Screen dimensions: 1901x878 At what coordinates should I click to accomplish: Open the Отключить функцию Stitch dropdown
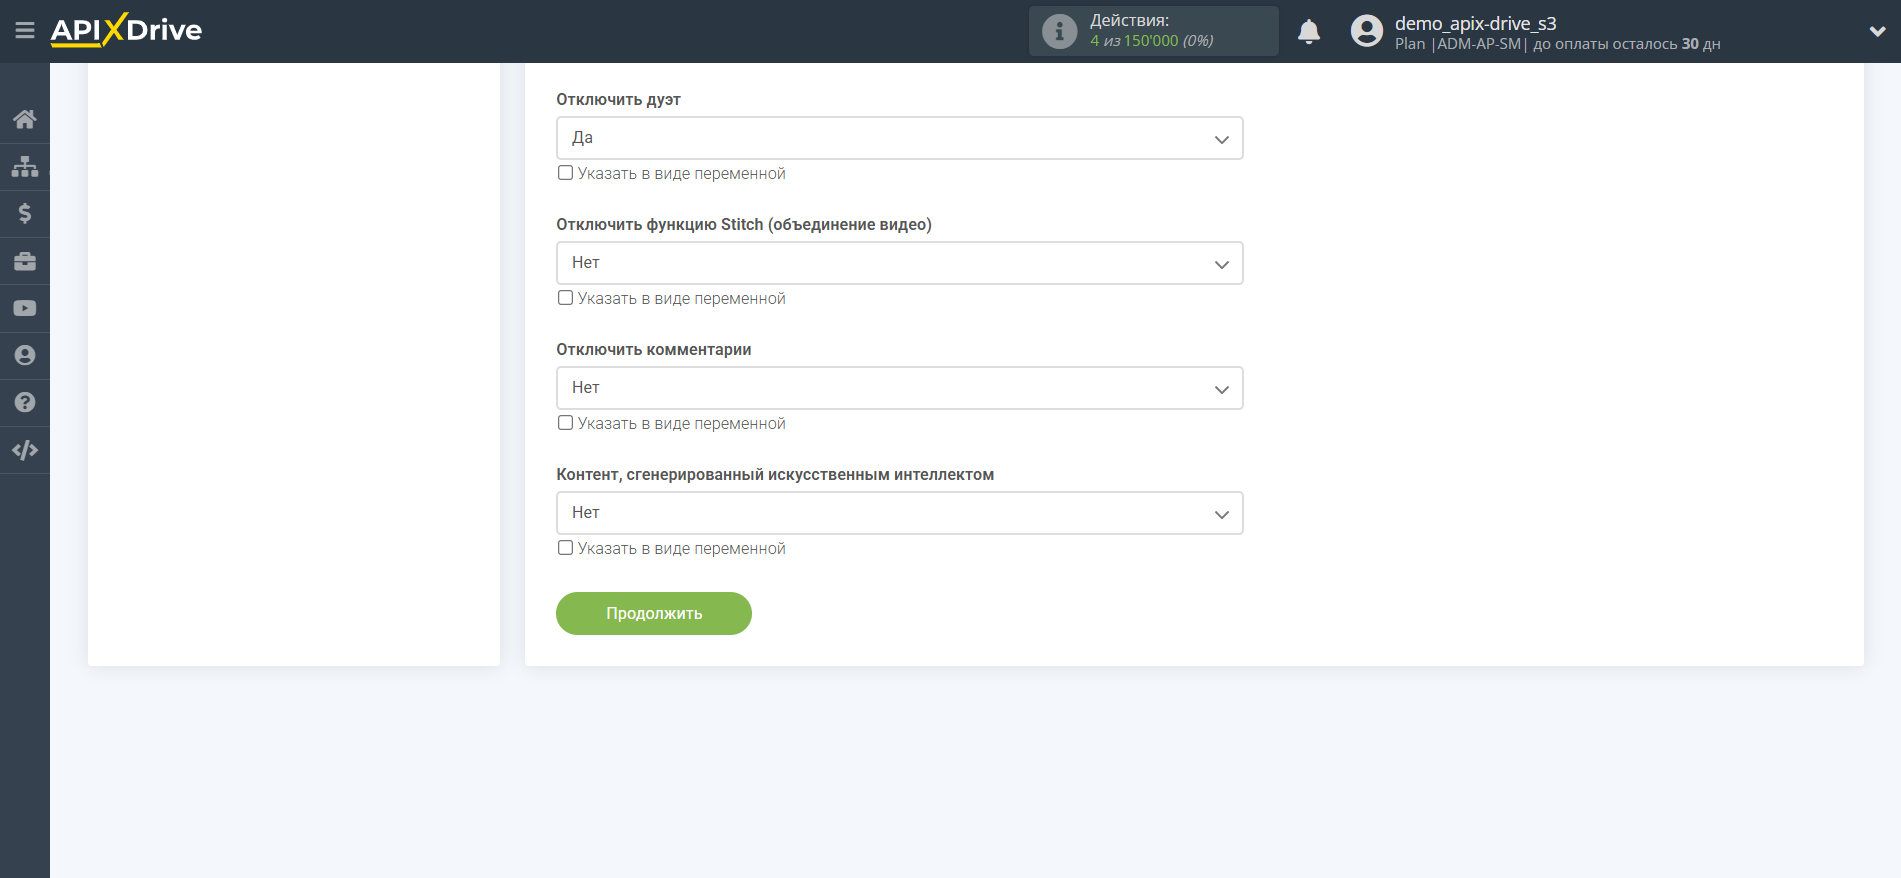tap(899, 263)
